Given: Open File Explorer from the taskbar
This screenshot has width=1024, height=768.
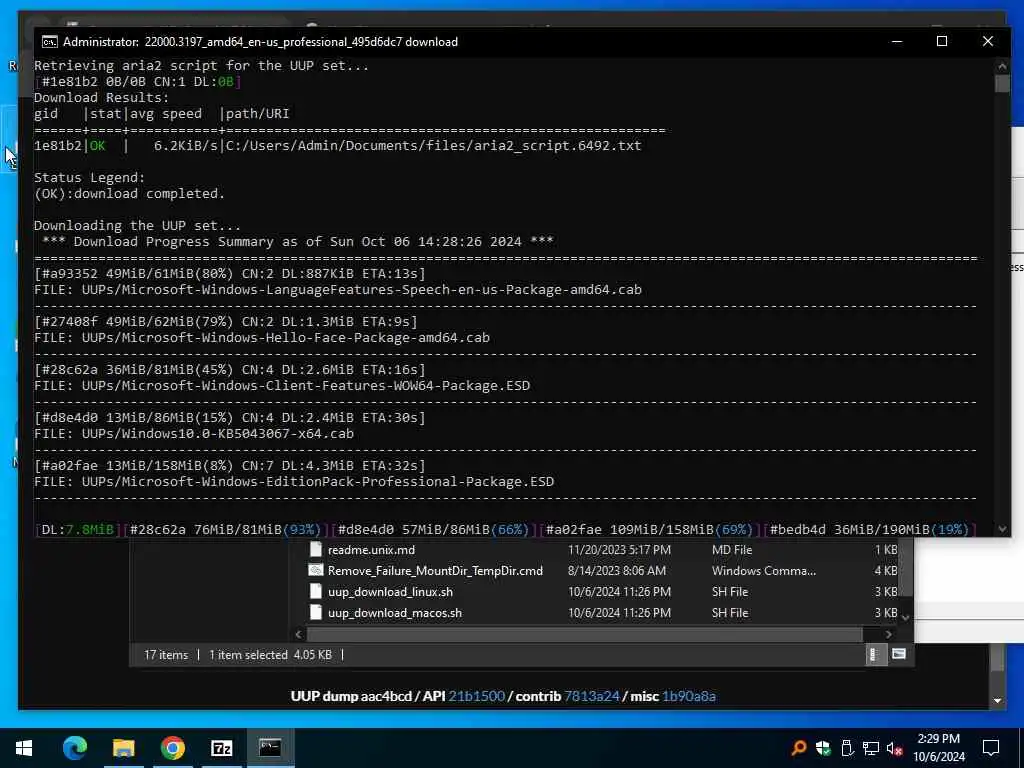Looking at the screenshot, I should coord(123,748).
